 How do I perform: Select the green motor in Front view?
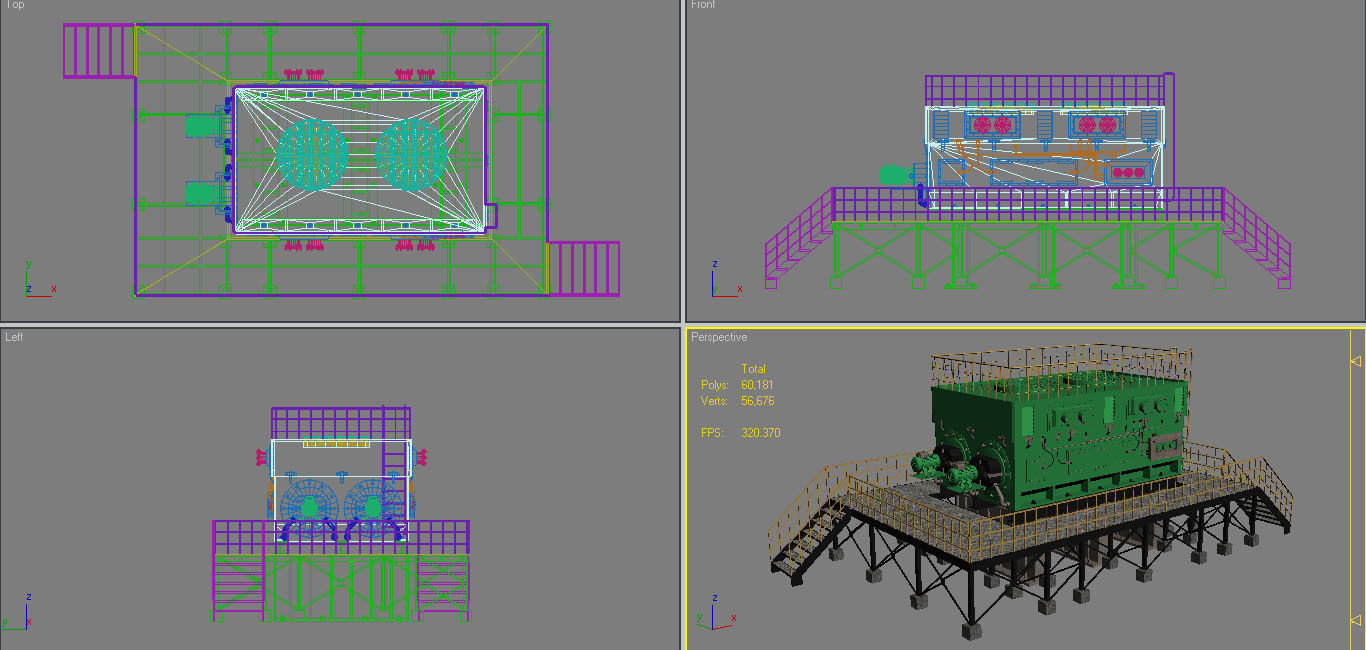(893, 175)
